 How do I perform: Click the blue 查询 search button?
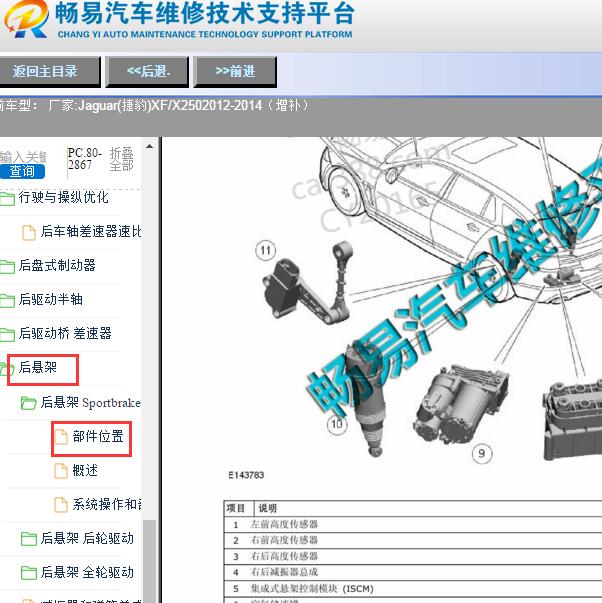coord(22,171)
